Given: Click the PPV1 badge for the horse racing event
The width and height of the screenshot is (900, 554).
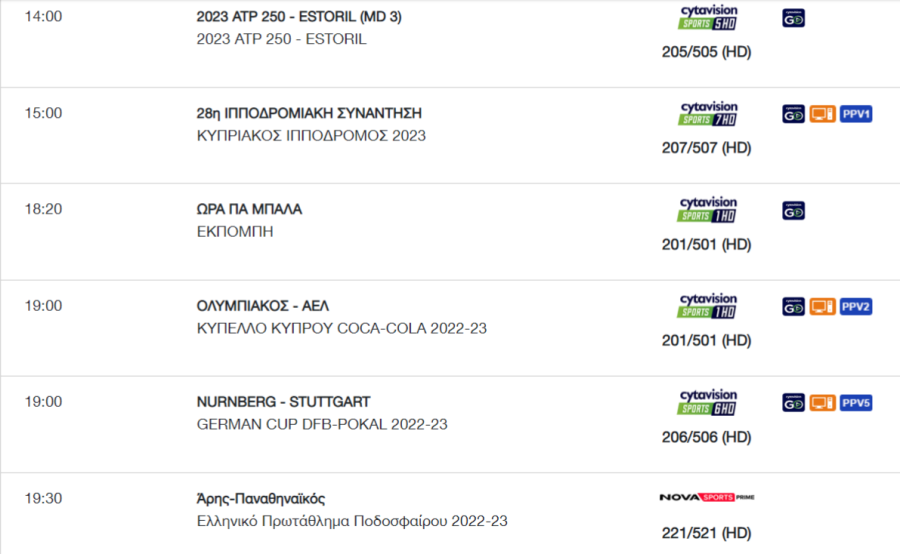Looking at the screenshot, I should [856, 114].
